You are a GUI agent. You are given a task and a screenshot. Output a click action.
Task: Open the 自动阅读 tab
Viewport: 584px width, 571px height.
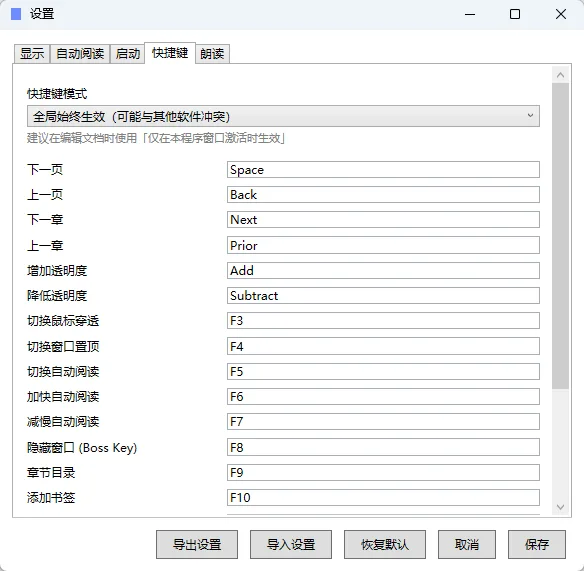pyautogui.click(x=80, y=54)
